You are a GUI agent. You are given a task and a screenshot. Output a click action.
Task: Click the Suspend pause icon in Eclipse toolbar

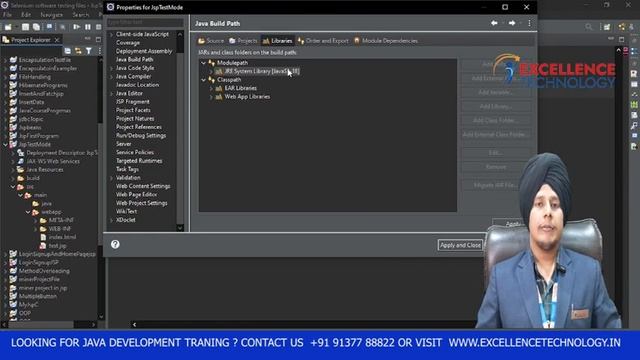[x=88, y=27]
